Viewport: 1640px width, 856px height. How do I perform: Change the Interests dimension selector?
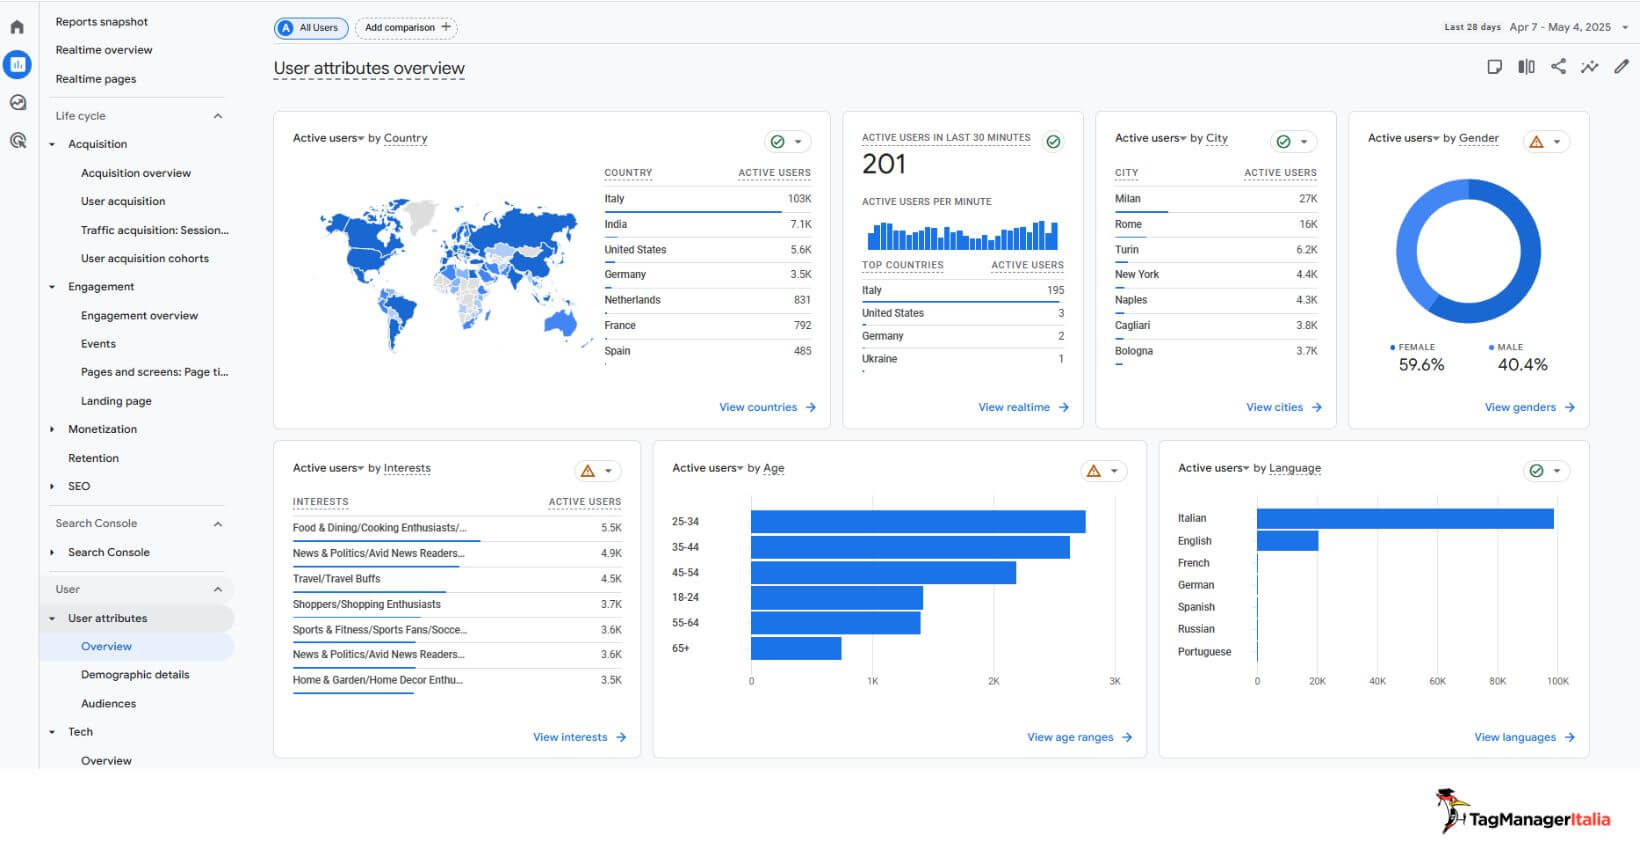click(x=407, y=468)
